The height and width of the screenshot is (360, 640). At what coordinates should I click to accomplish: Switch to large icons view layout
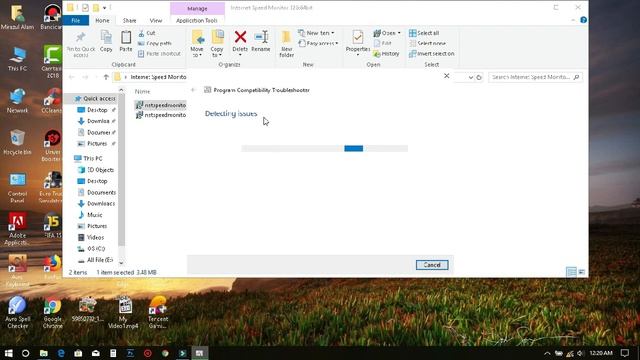tap(582, 272)
